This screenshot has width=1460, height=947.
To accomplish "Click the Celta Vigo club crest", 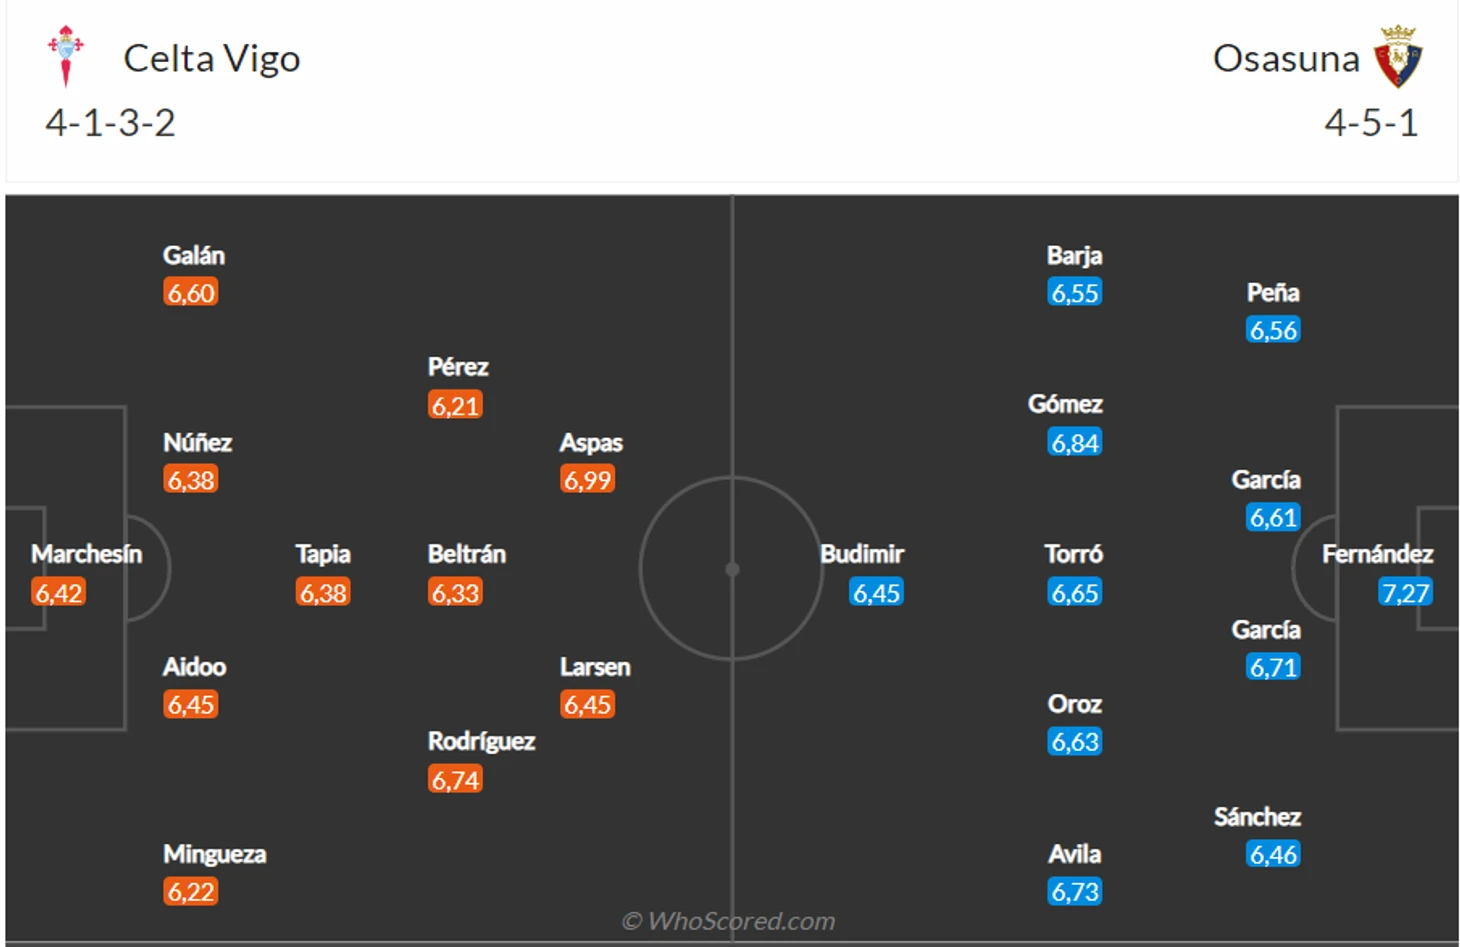I will (x=66, y=56).
